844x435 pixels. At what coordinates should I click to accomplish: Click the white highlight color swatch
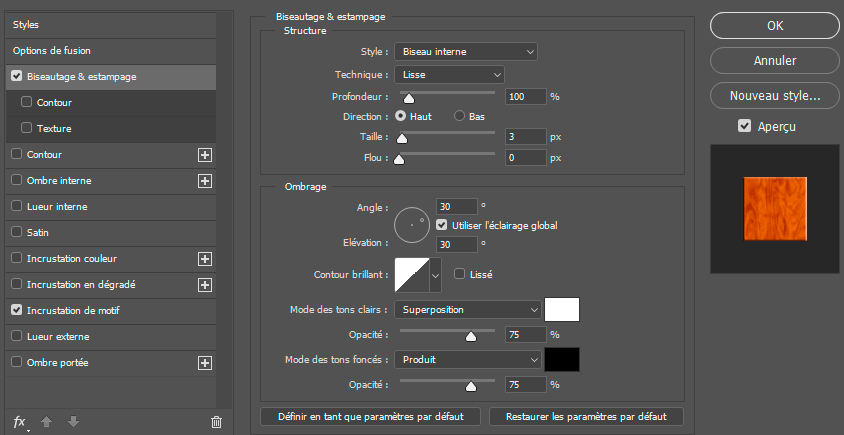562,310
